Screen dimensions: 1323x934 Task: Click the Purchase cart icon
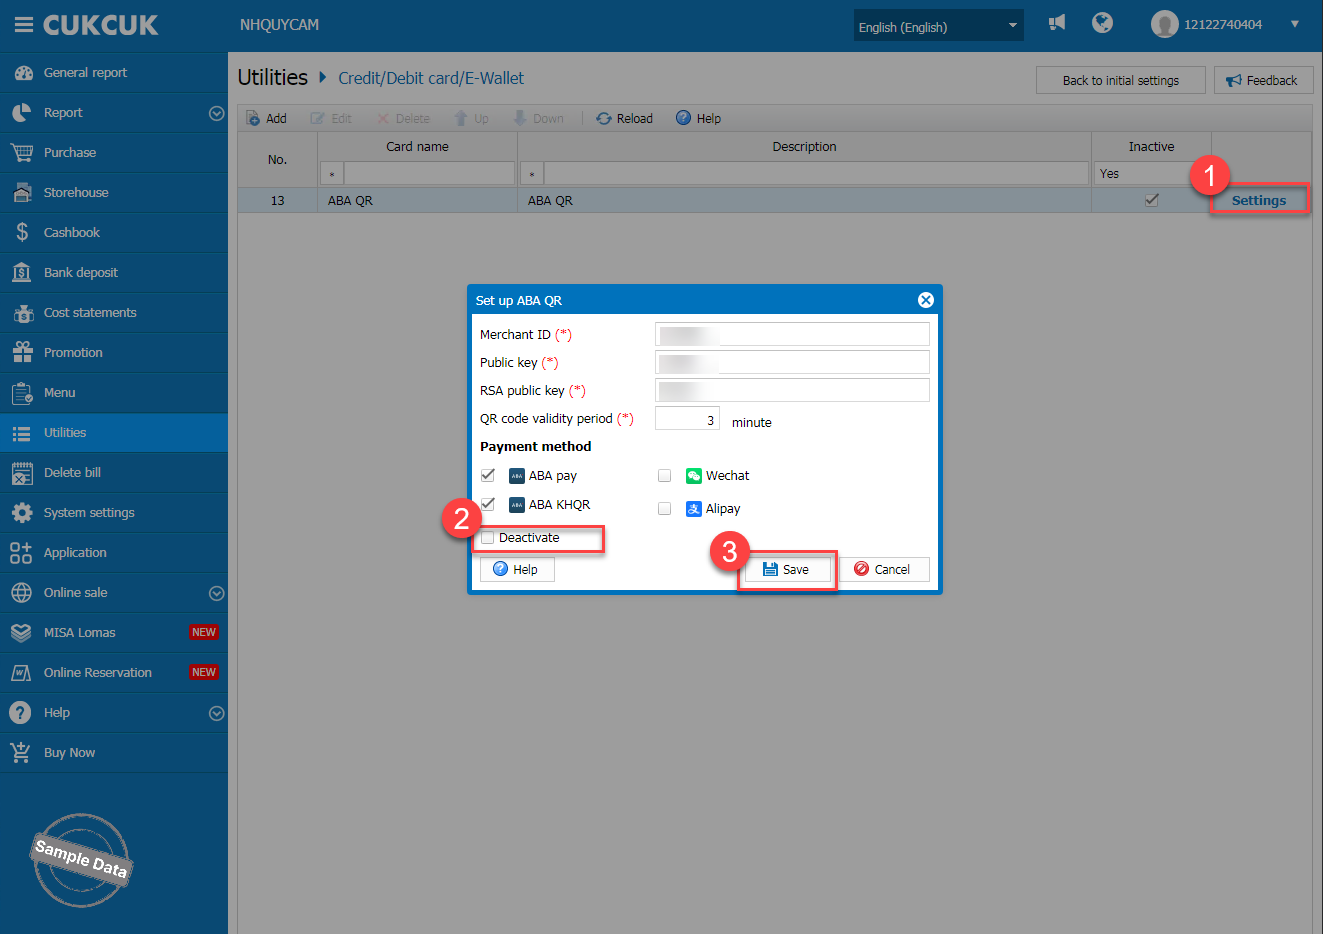(x=21, y=153)
